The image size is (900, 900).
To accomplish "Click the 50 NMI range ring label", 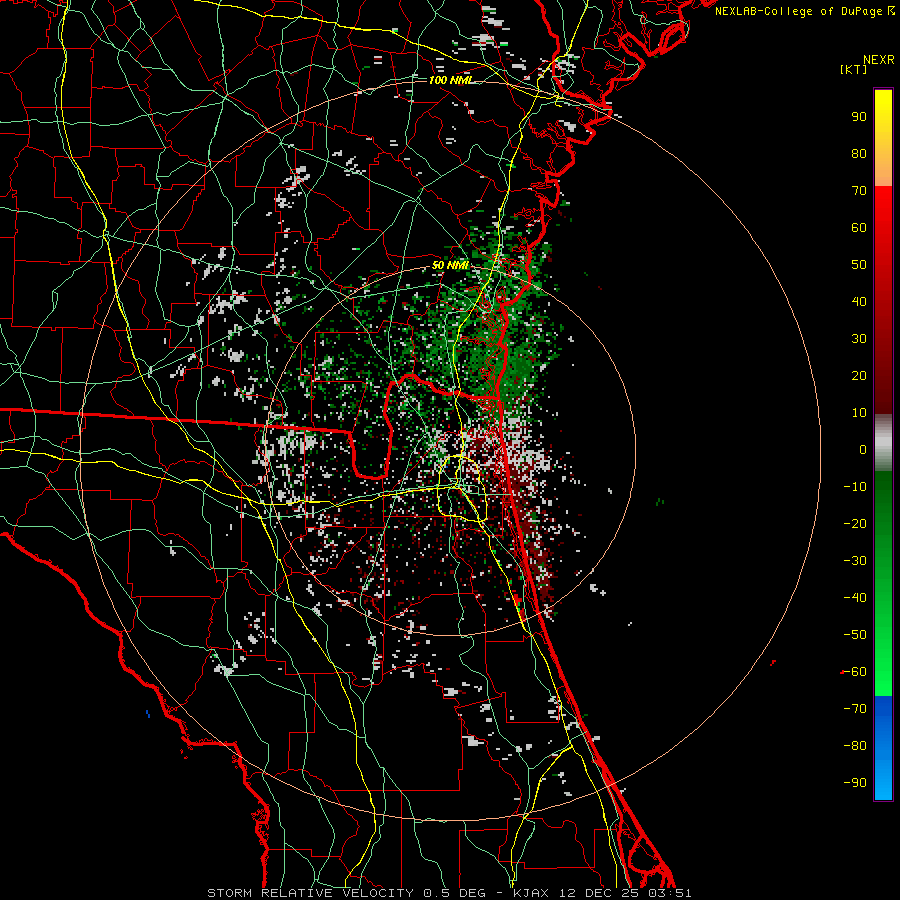I will [451, 265].
